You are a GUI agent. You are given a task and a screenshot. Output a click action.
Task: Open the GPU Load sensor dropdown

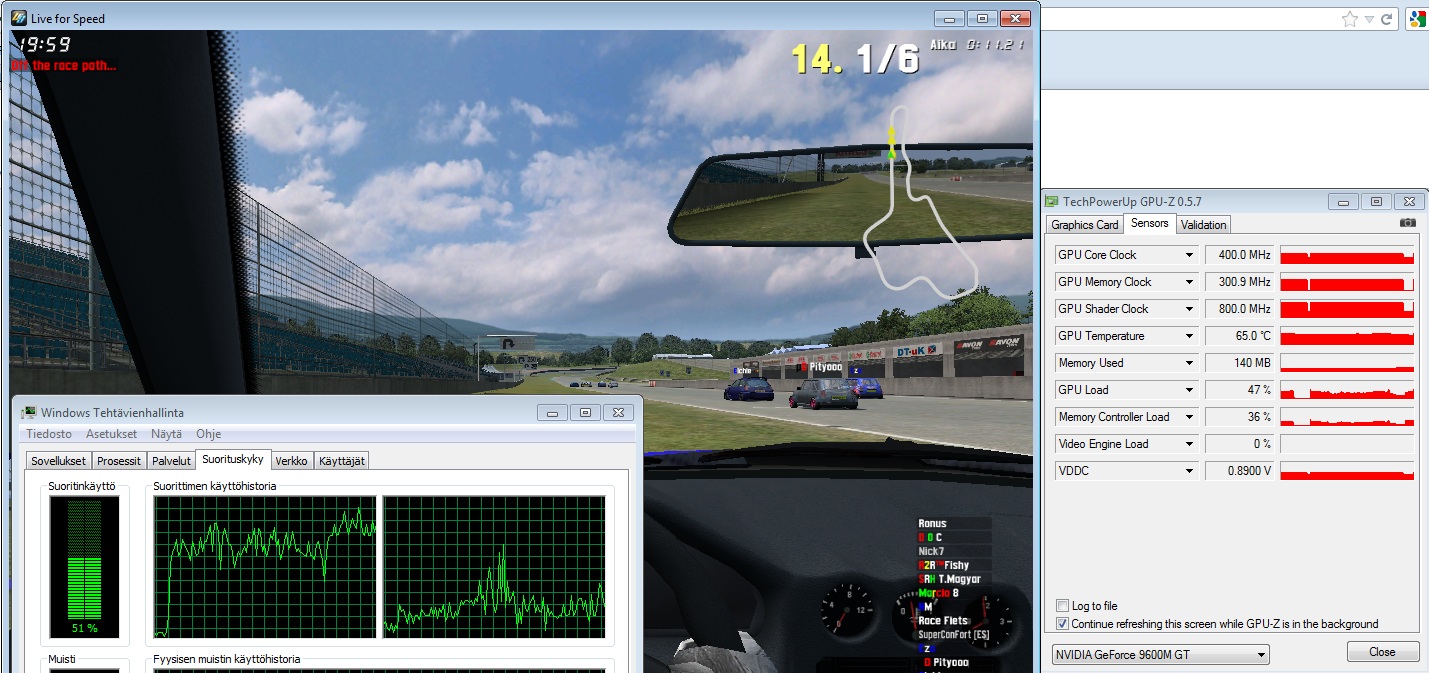(1189, 390)
